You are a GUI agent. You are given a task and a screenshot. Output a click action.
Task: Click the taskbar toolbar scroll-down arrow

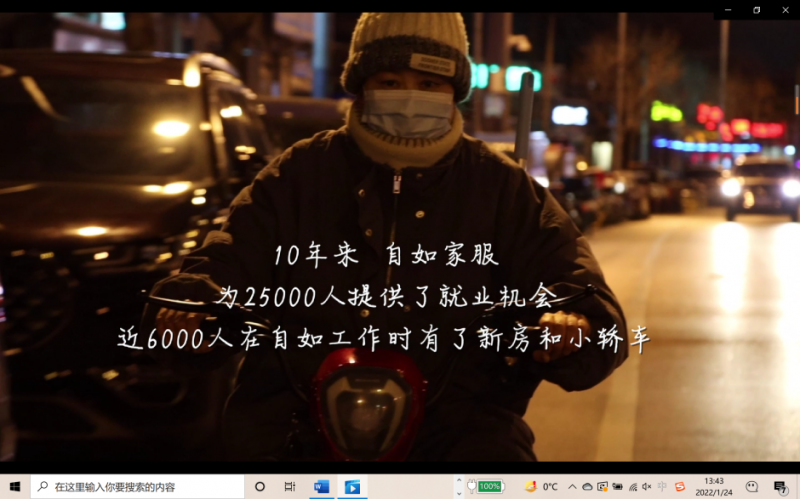point(459,493)
